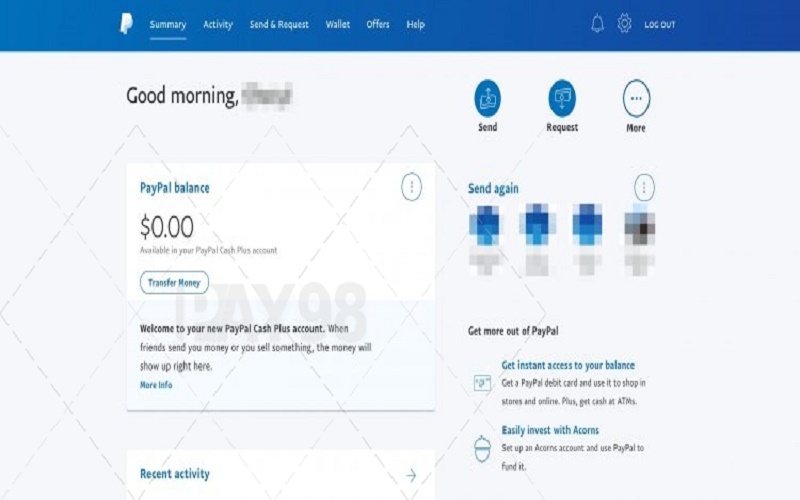800x500 pixels.
Task: Click the $0.00 balance amount
Action: point(167,227)
